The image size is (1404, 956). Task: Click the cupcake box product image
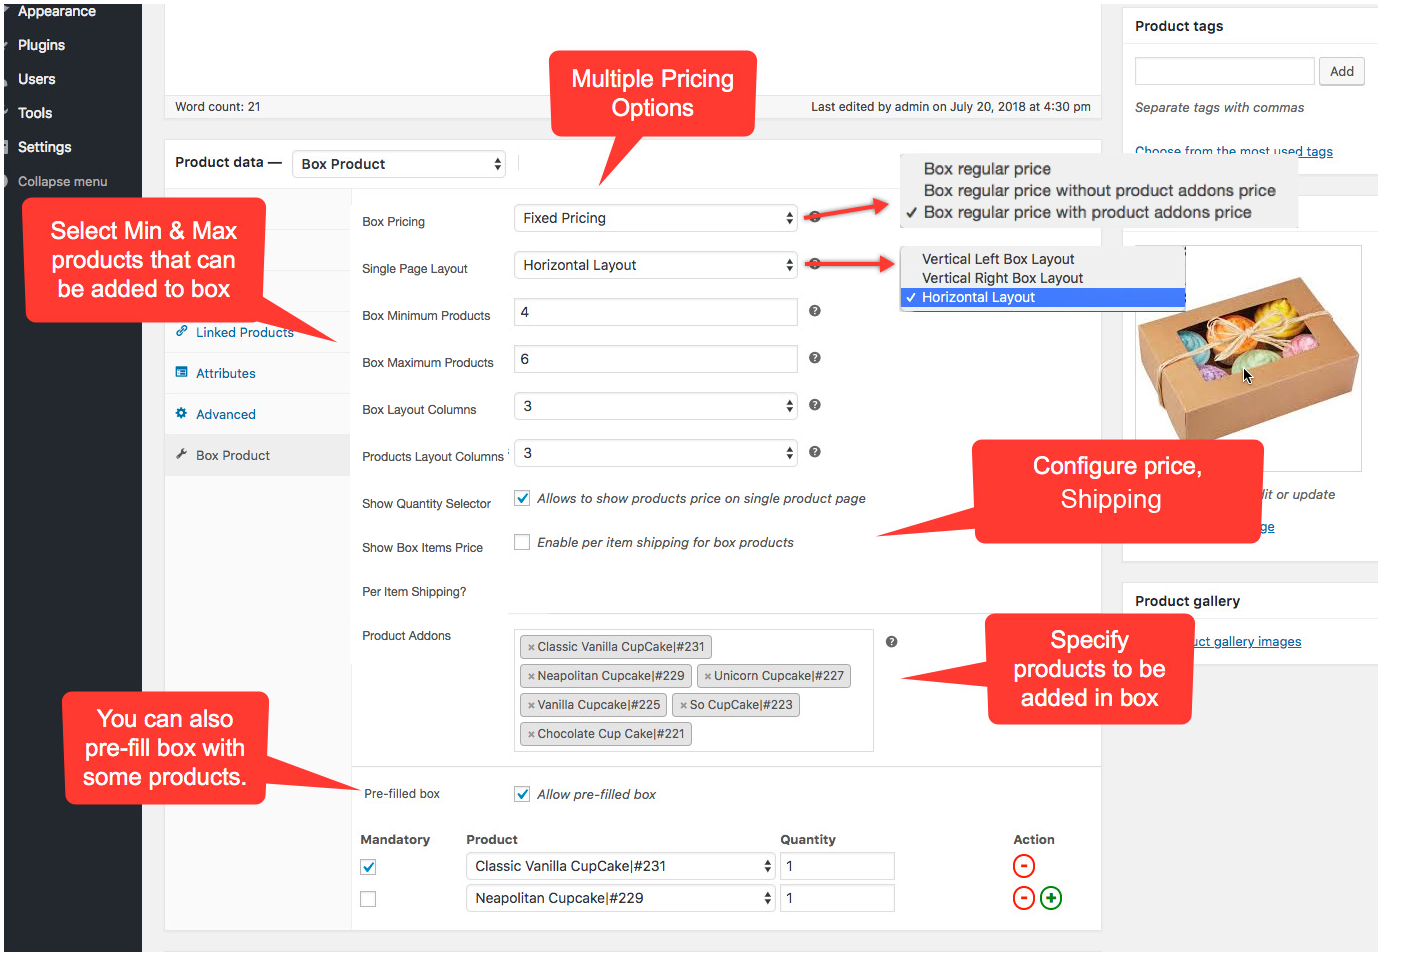click(x=1248, y=358)
